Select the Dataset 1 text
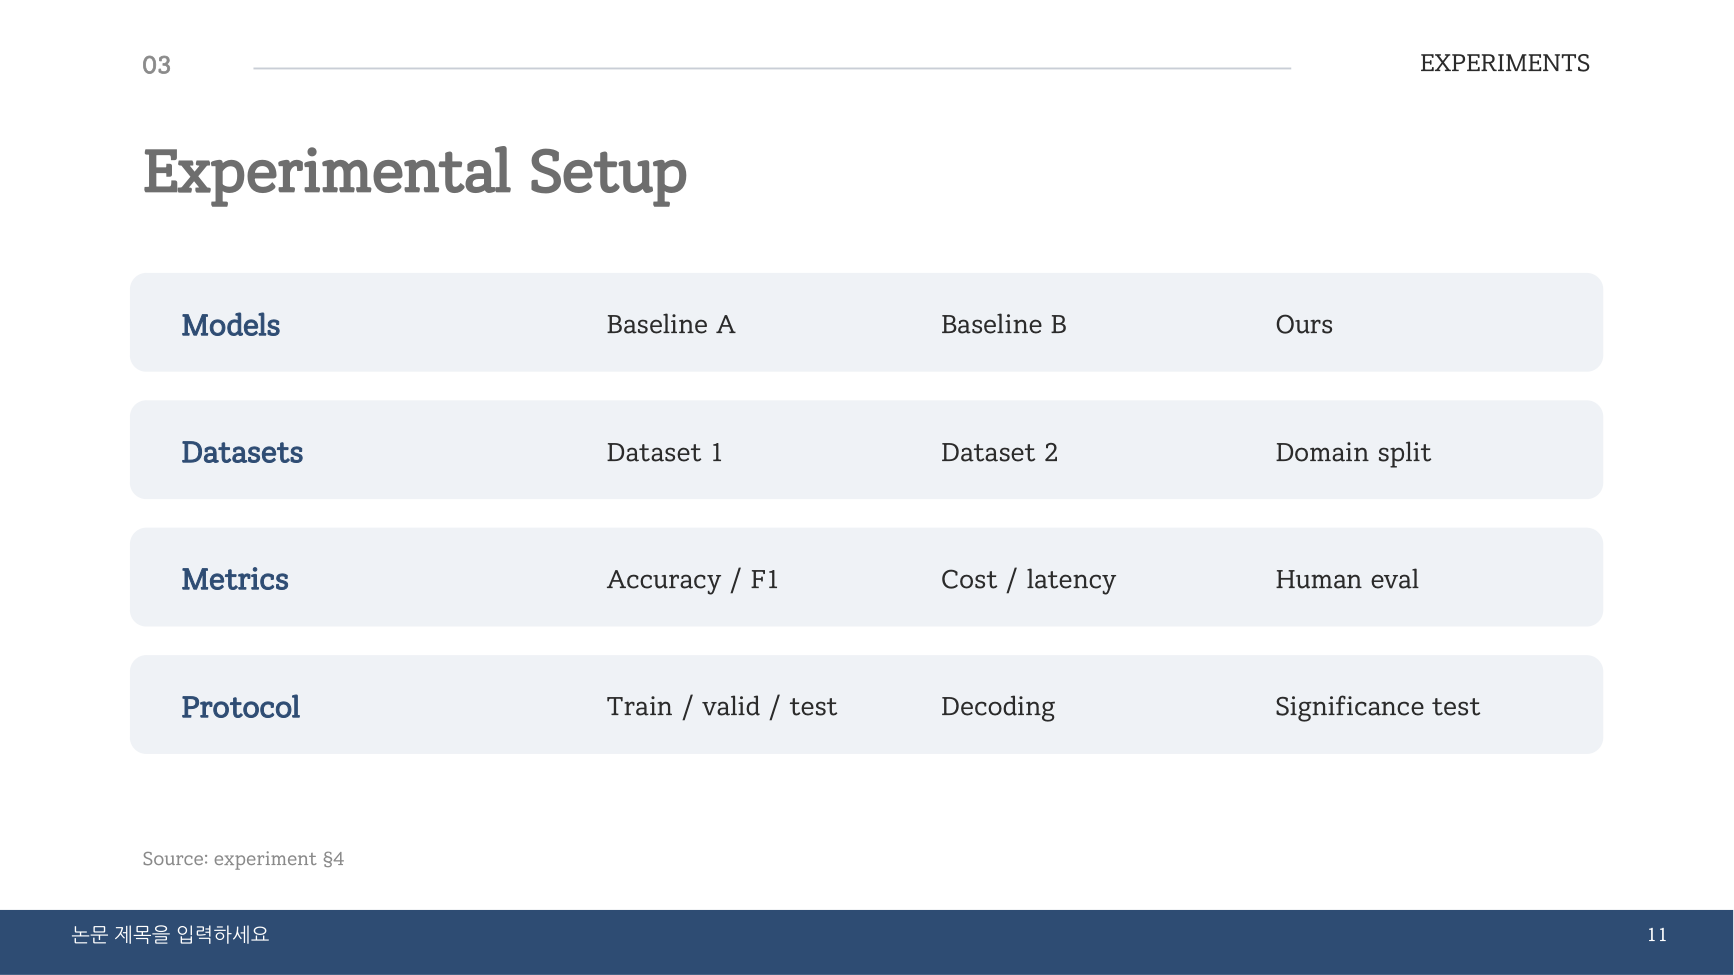 pos(664,452)
